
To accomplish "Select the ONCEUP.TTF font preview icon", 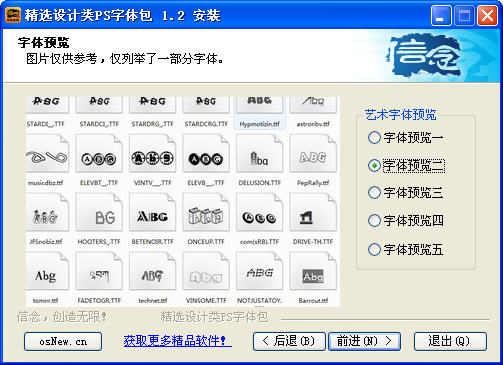I will 206,212.
